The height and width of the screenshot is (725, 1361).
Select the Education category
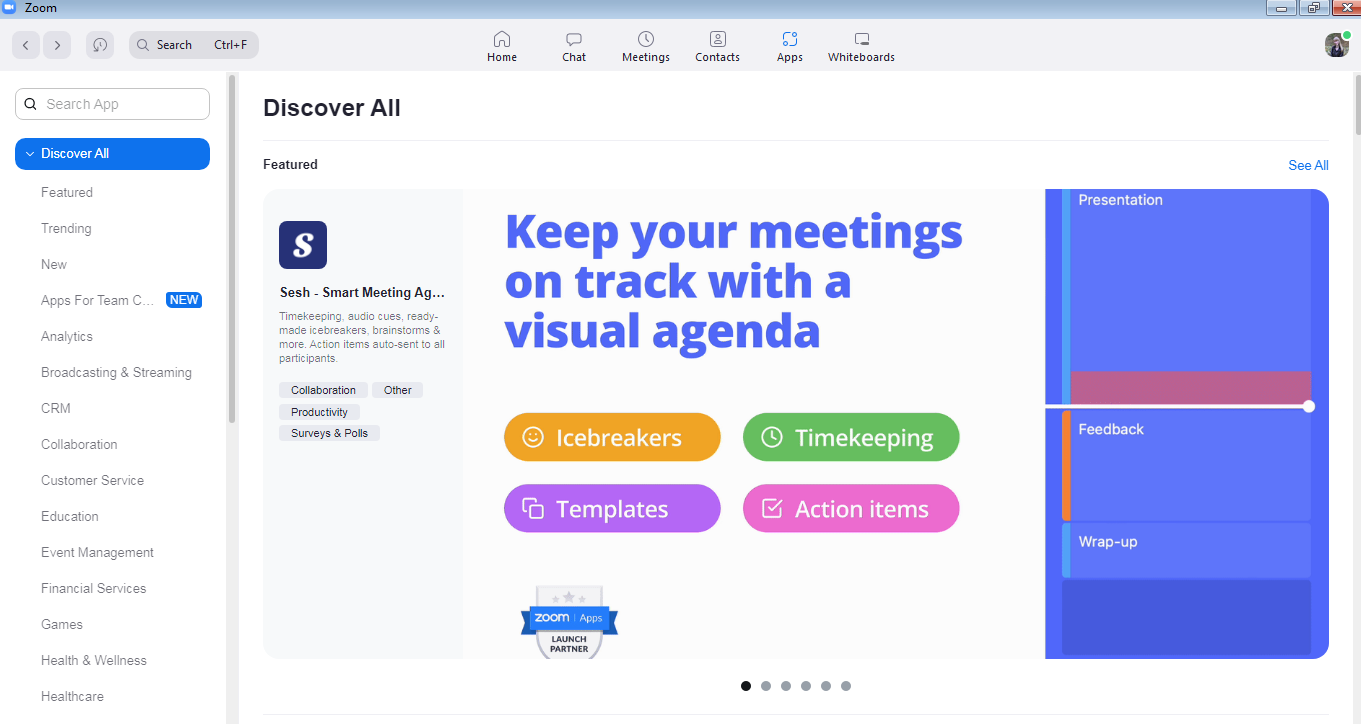[x=70, y=516]
